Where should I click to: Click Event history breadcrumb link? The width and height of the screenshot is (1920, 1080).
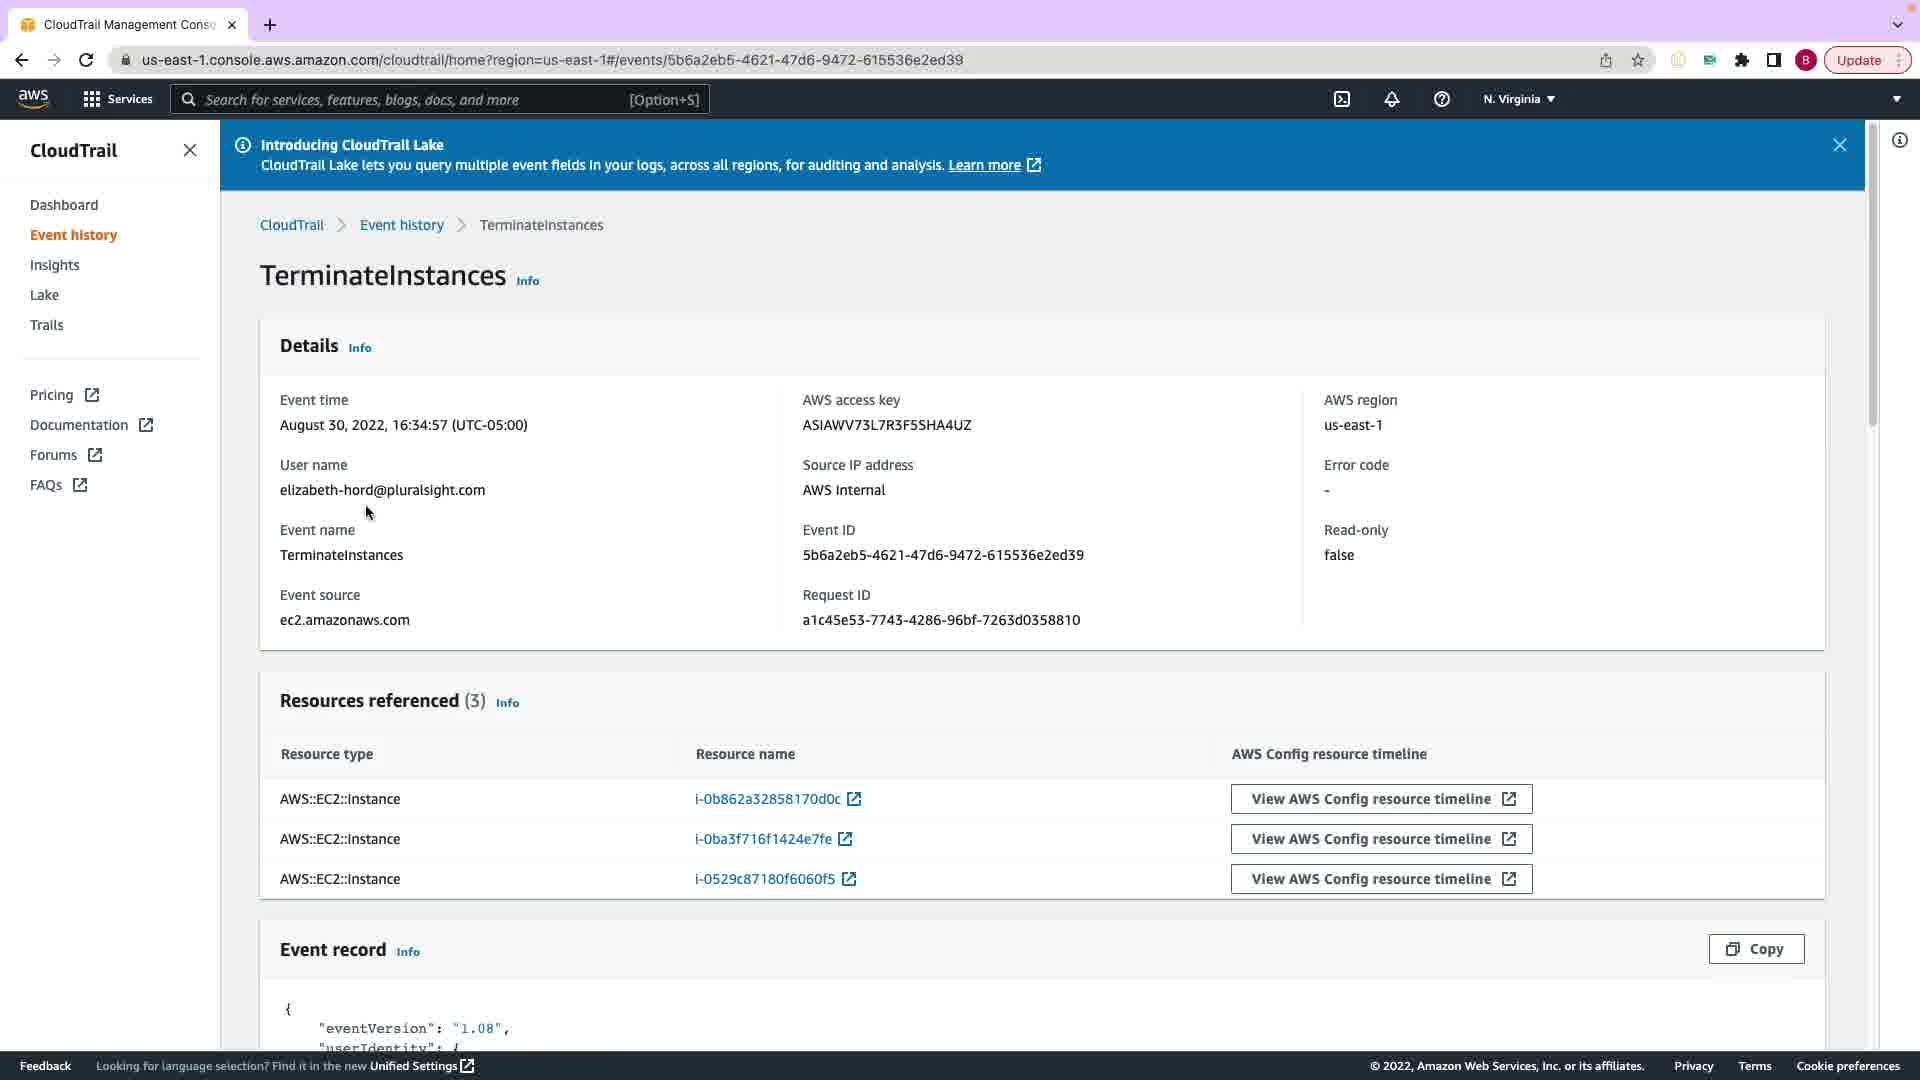401,225
